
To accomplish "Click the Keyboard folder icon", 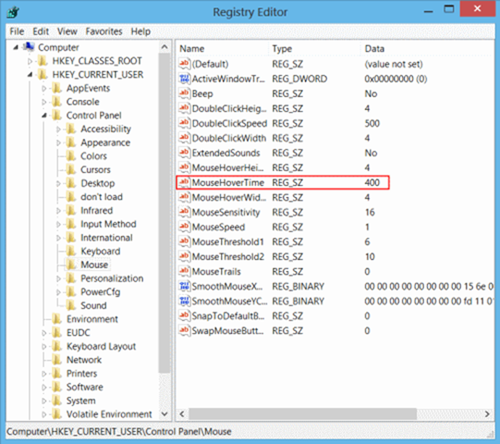I will coord(71,251).
